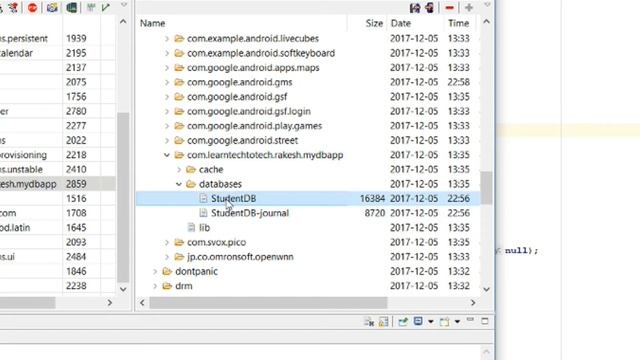The image size is (640, 360).
Task: Sort by the Size column header
Action: point(367,23)
